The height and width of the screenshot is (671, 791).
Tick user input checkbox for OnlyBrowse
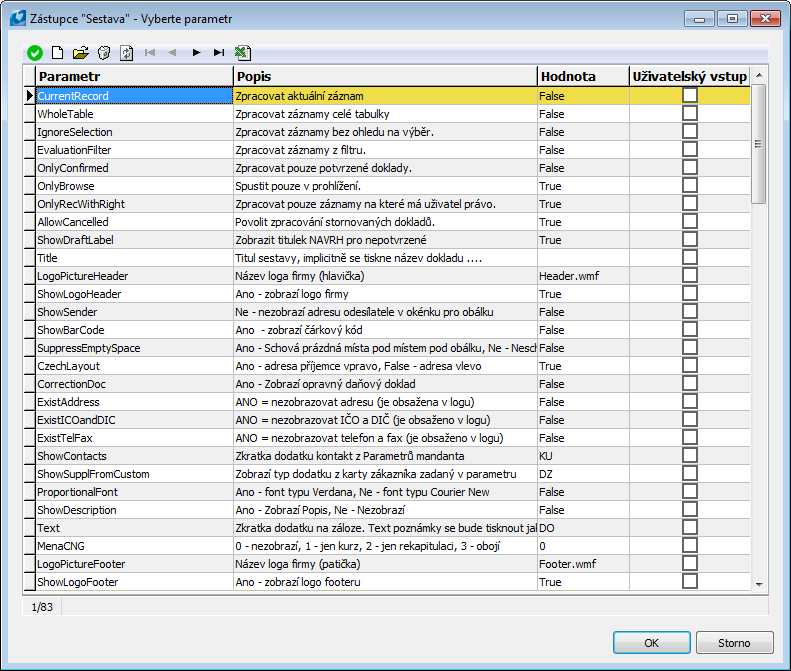(x=689, y=186)
